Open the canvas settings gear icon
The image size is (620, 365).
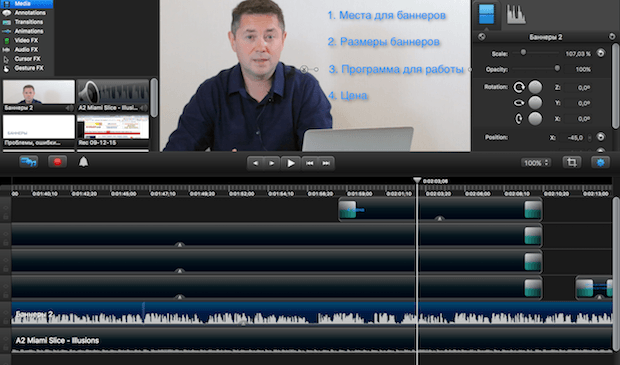pos(600,163)
